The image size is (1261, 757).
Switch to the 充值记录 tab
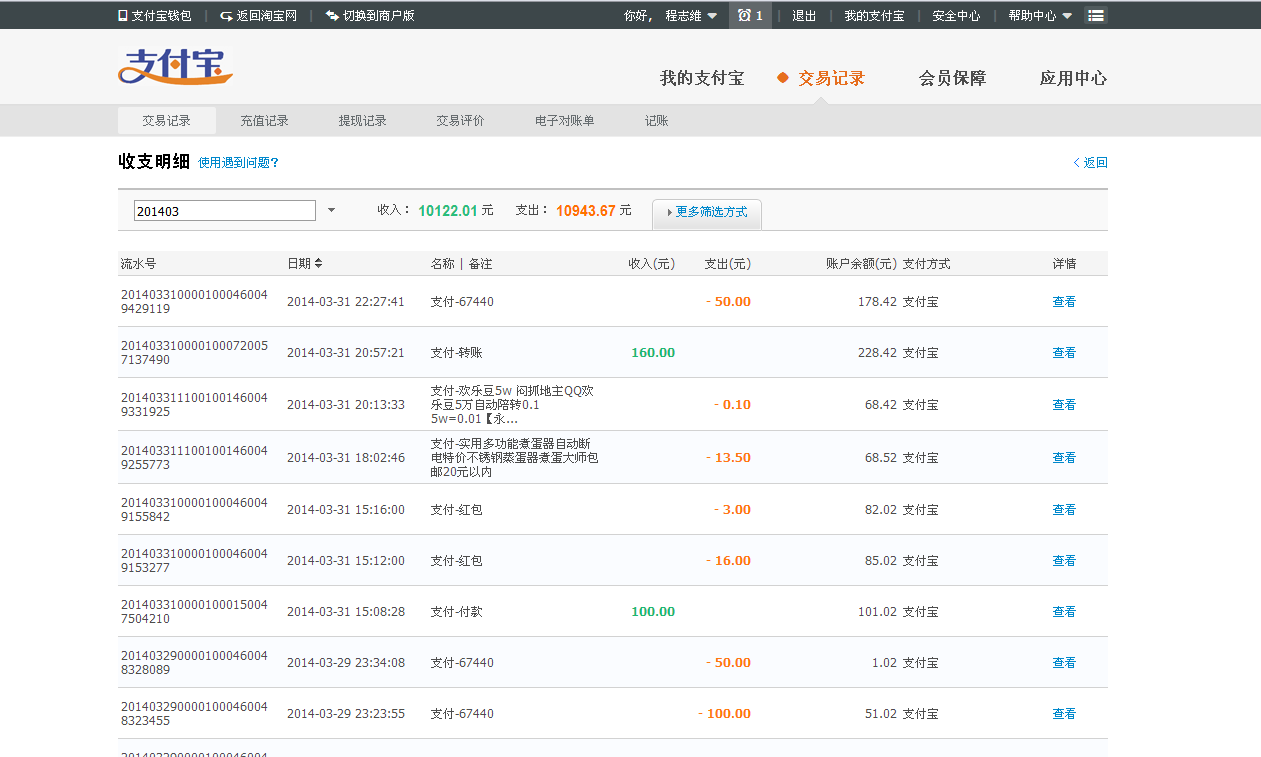point(264,121)
